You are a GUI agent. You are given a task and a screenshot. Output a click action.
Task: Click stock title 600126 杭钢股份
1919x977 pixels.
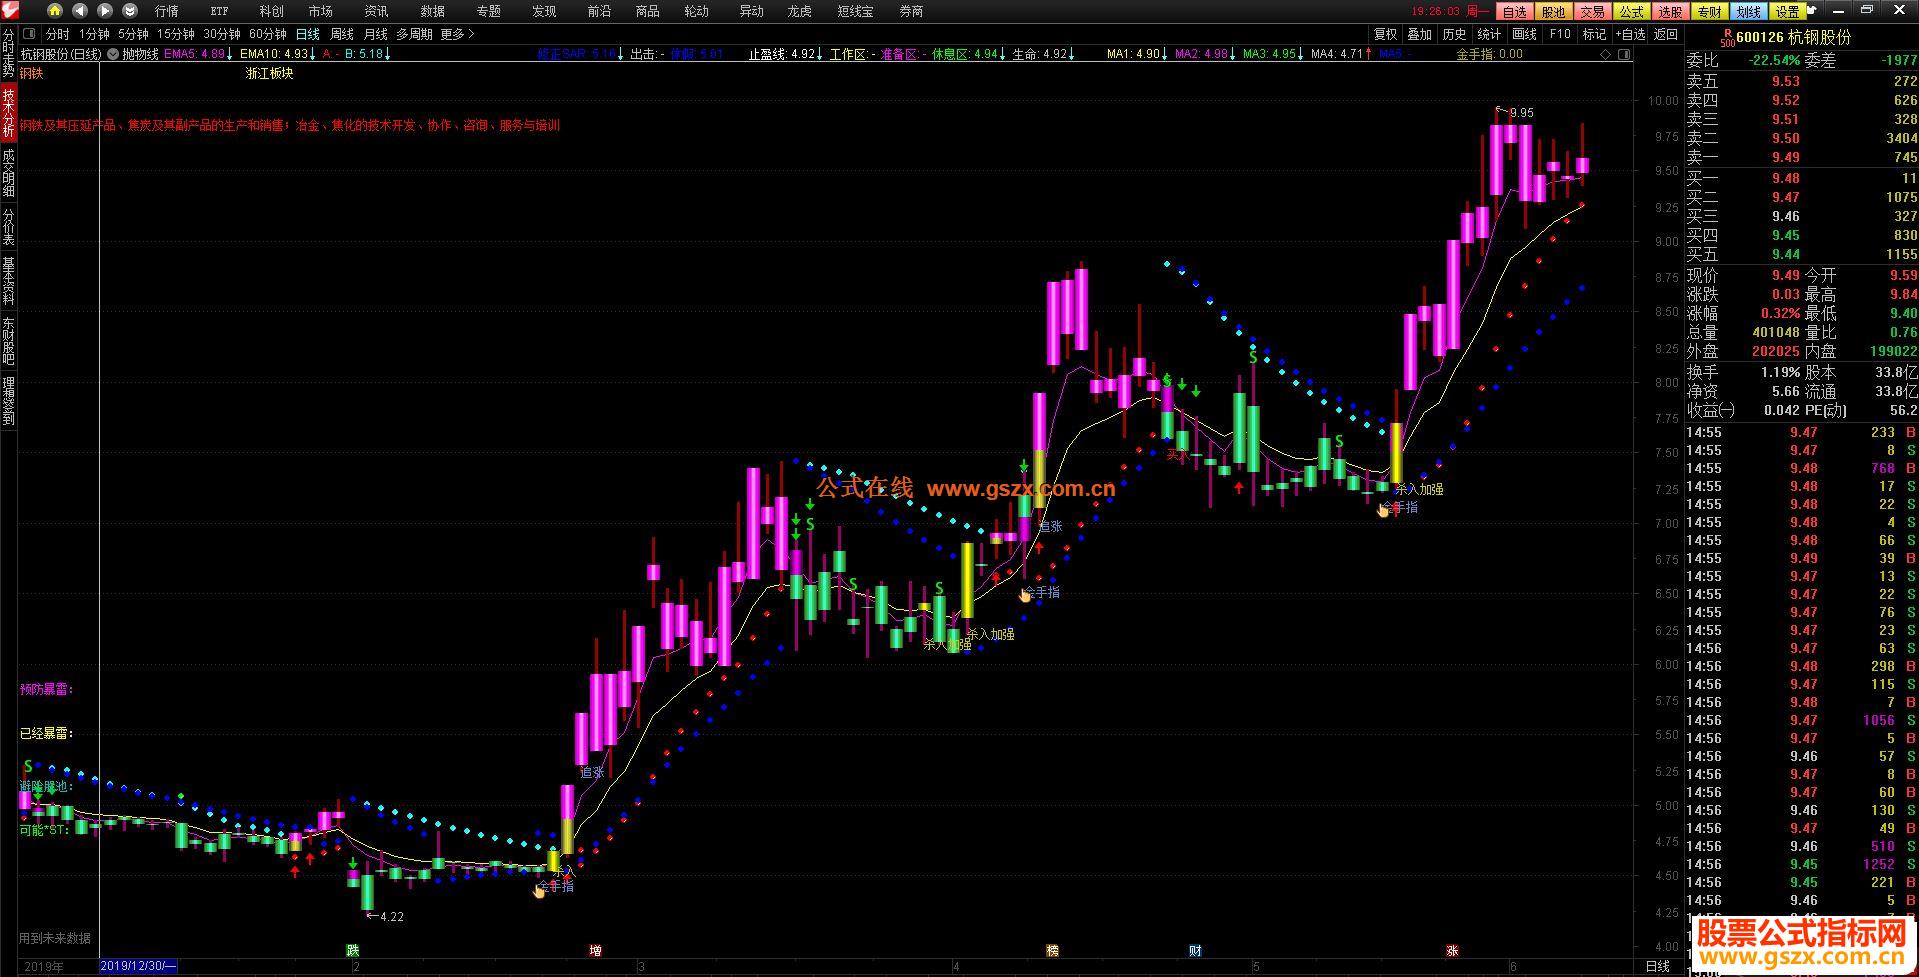pyautogui.click(x=1794, y=37)
